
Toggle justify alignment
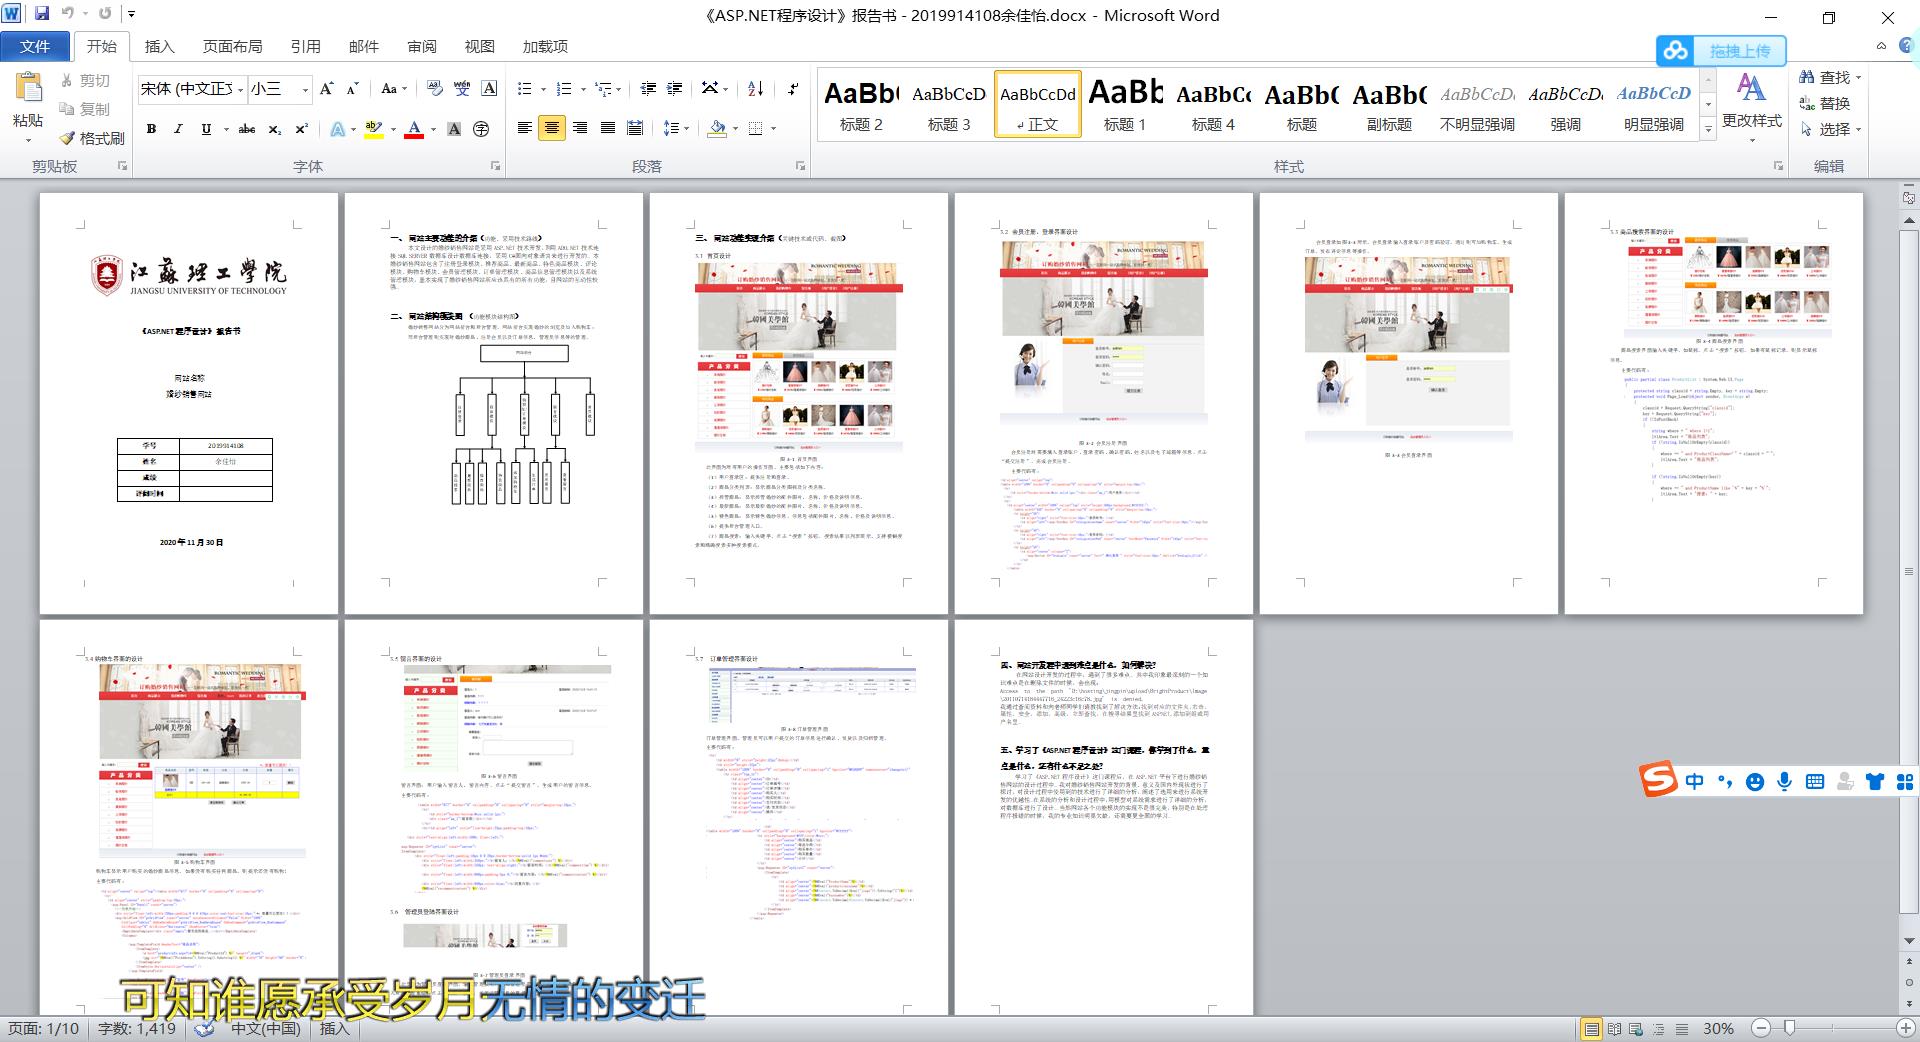(x=607, y=128)
